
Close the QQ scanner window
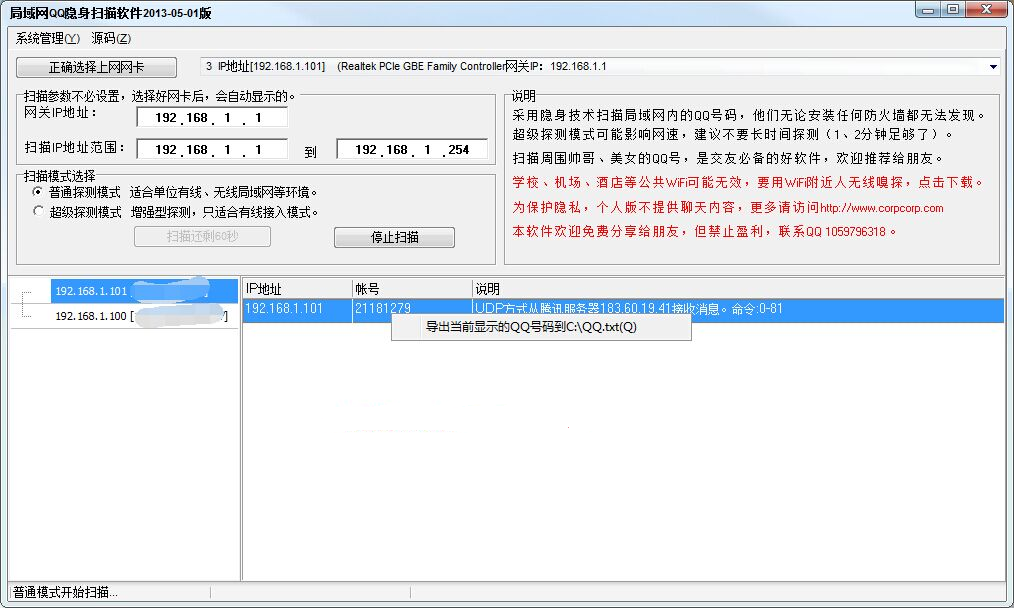pos(987,9)
